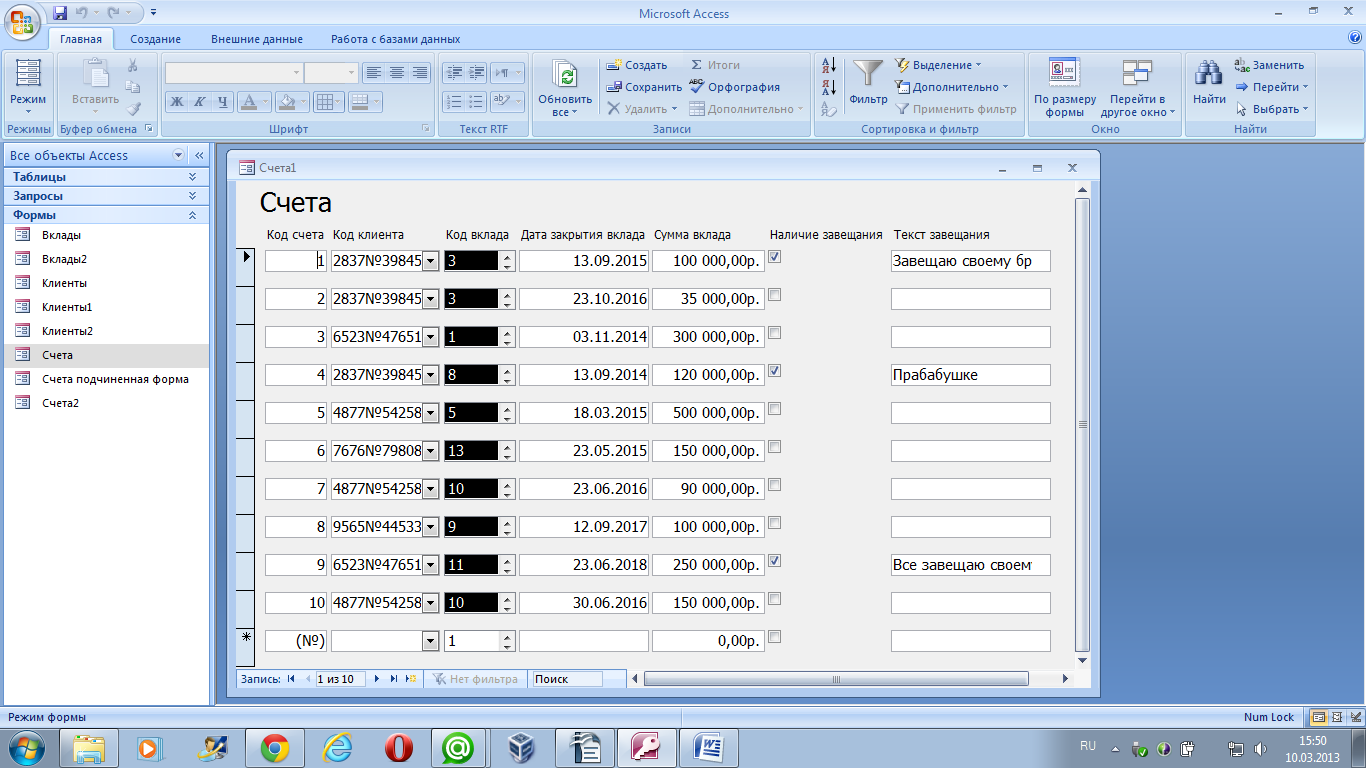Viewport: 1366px width, 768px height.
Task: Toggle Наличие завещания checkbox for account 6
Action: coord(775,447)
